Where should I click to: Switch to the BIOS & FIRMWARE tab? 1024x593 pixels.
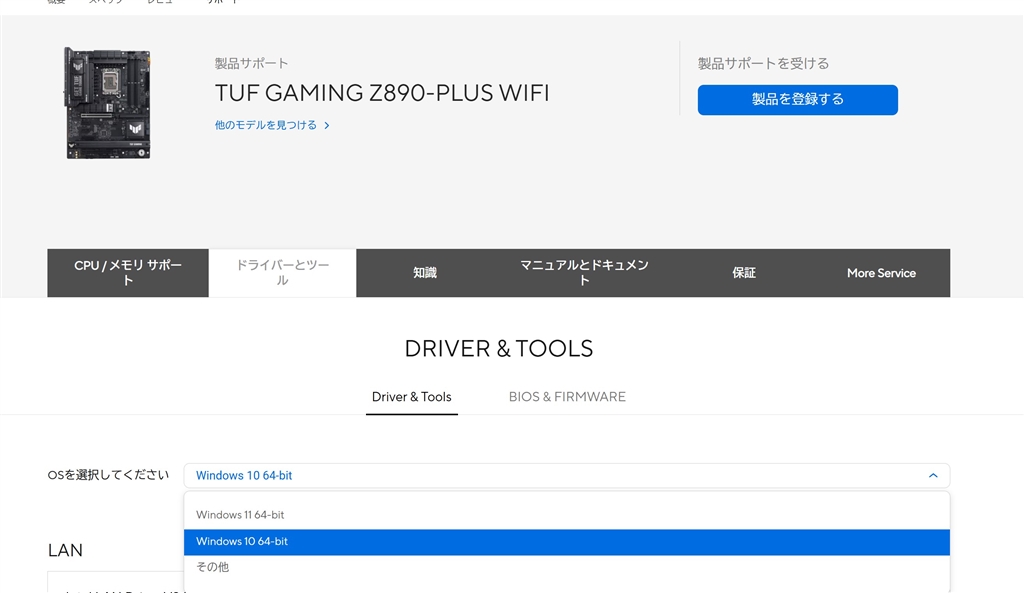[567, 396]
